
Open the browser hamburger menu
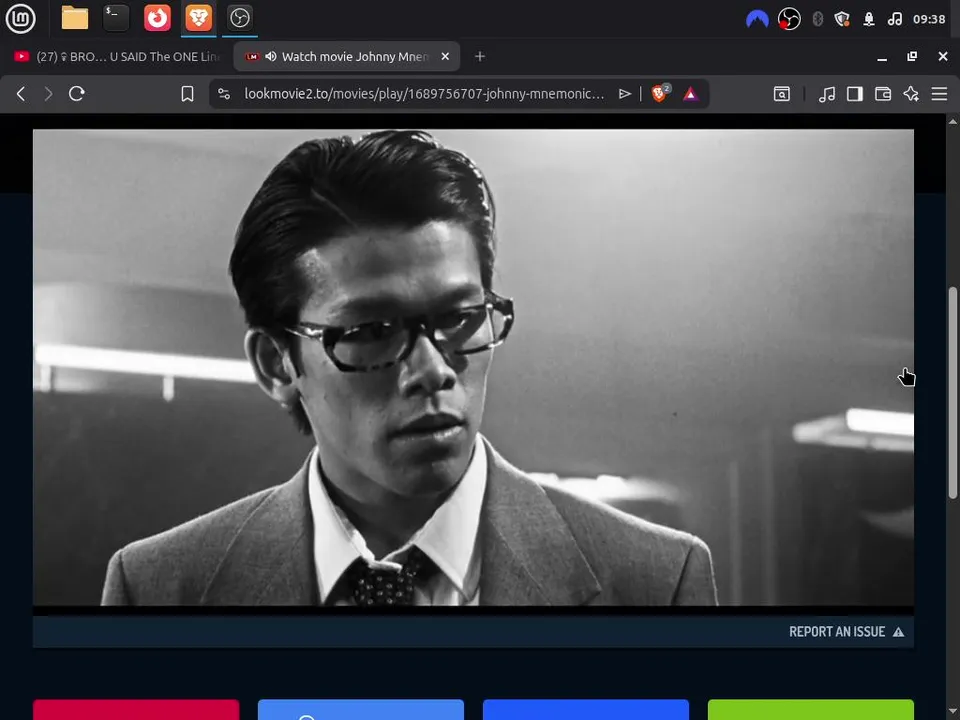tap(939, 94)
